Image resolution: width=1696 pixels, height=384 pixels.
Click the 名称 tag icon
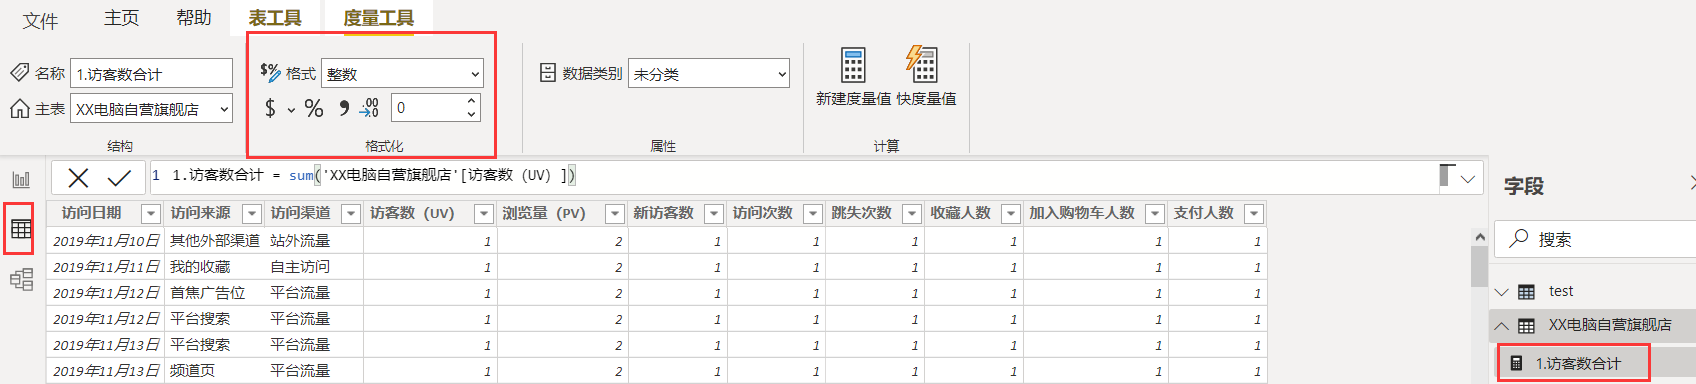coord(20,72)
